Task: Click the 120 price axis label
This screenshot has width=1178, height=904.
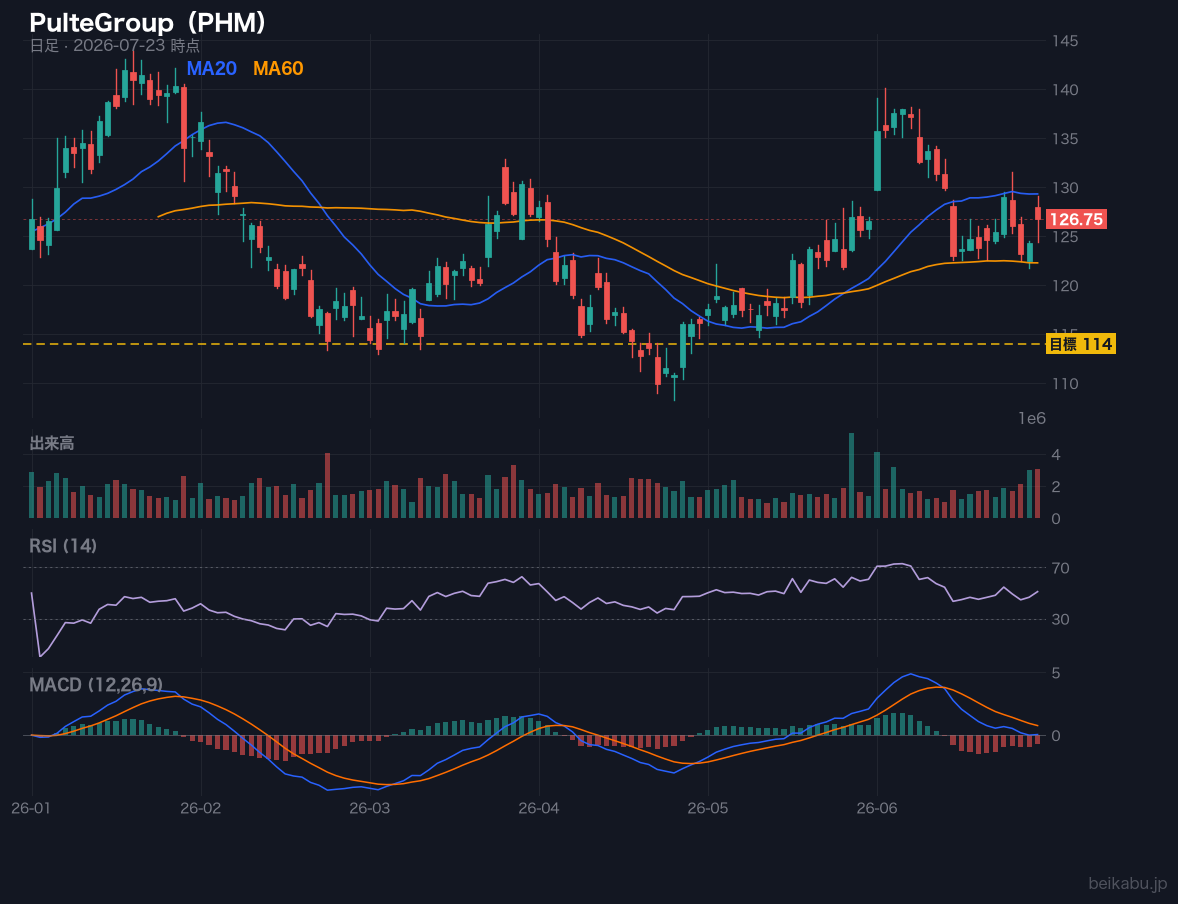Action: [1065, 286]
